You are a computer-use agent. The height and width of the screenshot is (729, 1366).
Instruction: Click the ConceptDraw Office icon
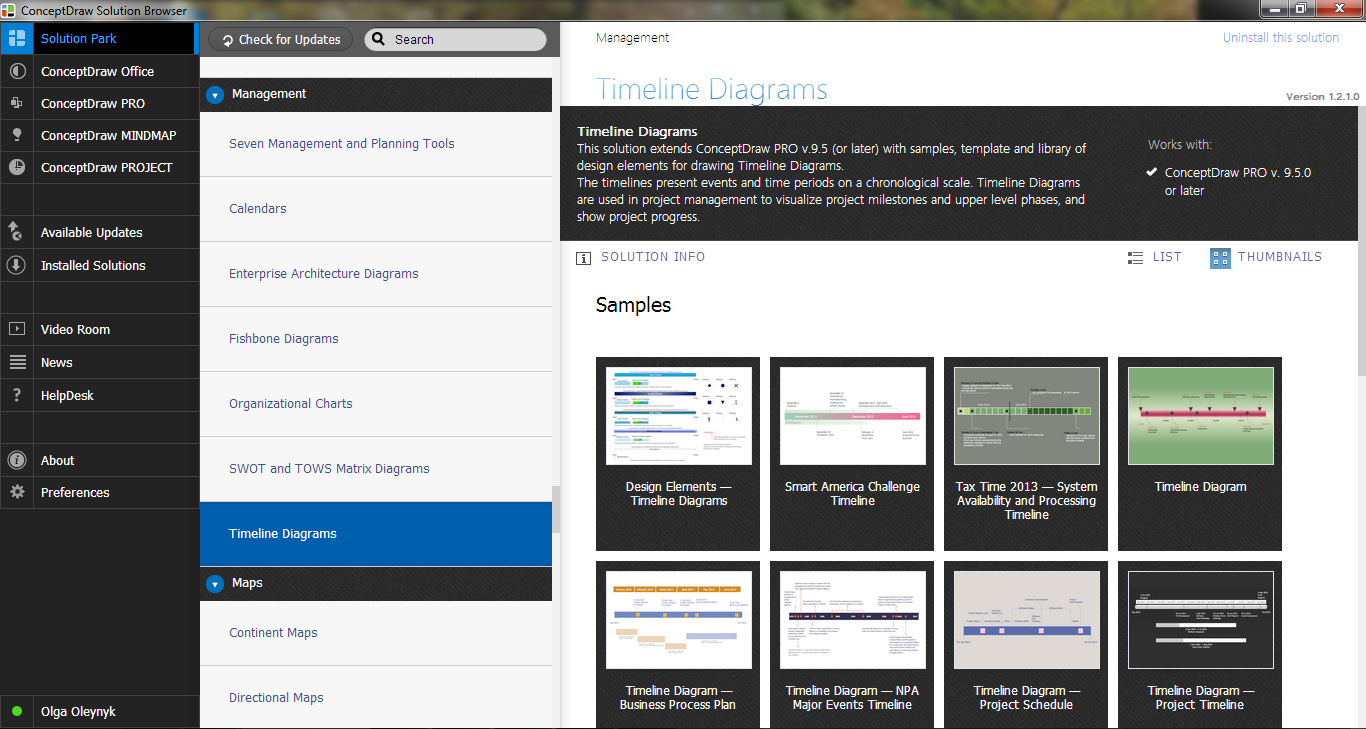point(16,71)
